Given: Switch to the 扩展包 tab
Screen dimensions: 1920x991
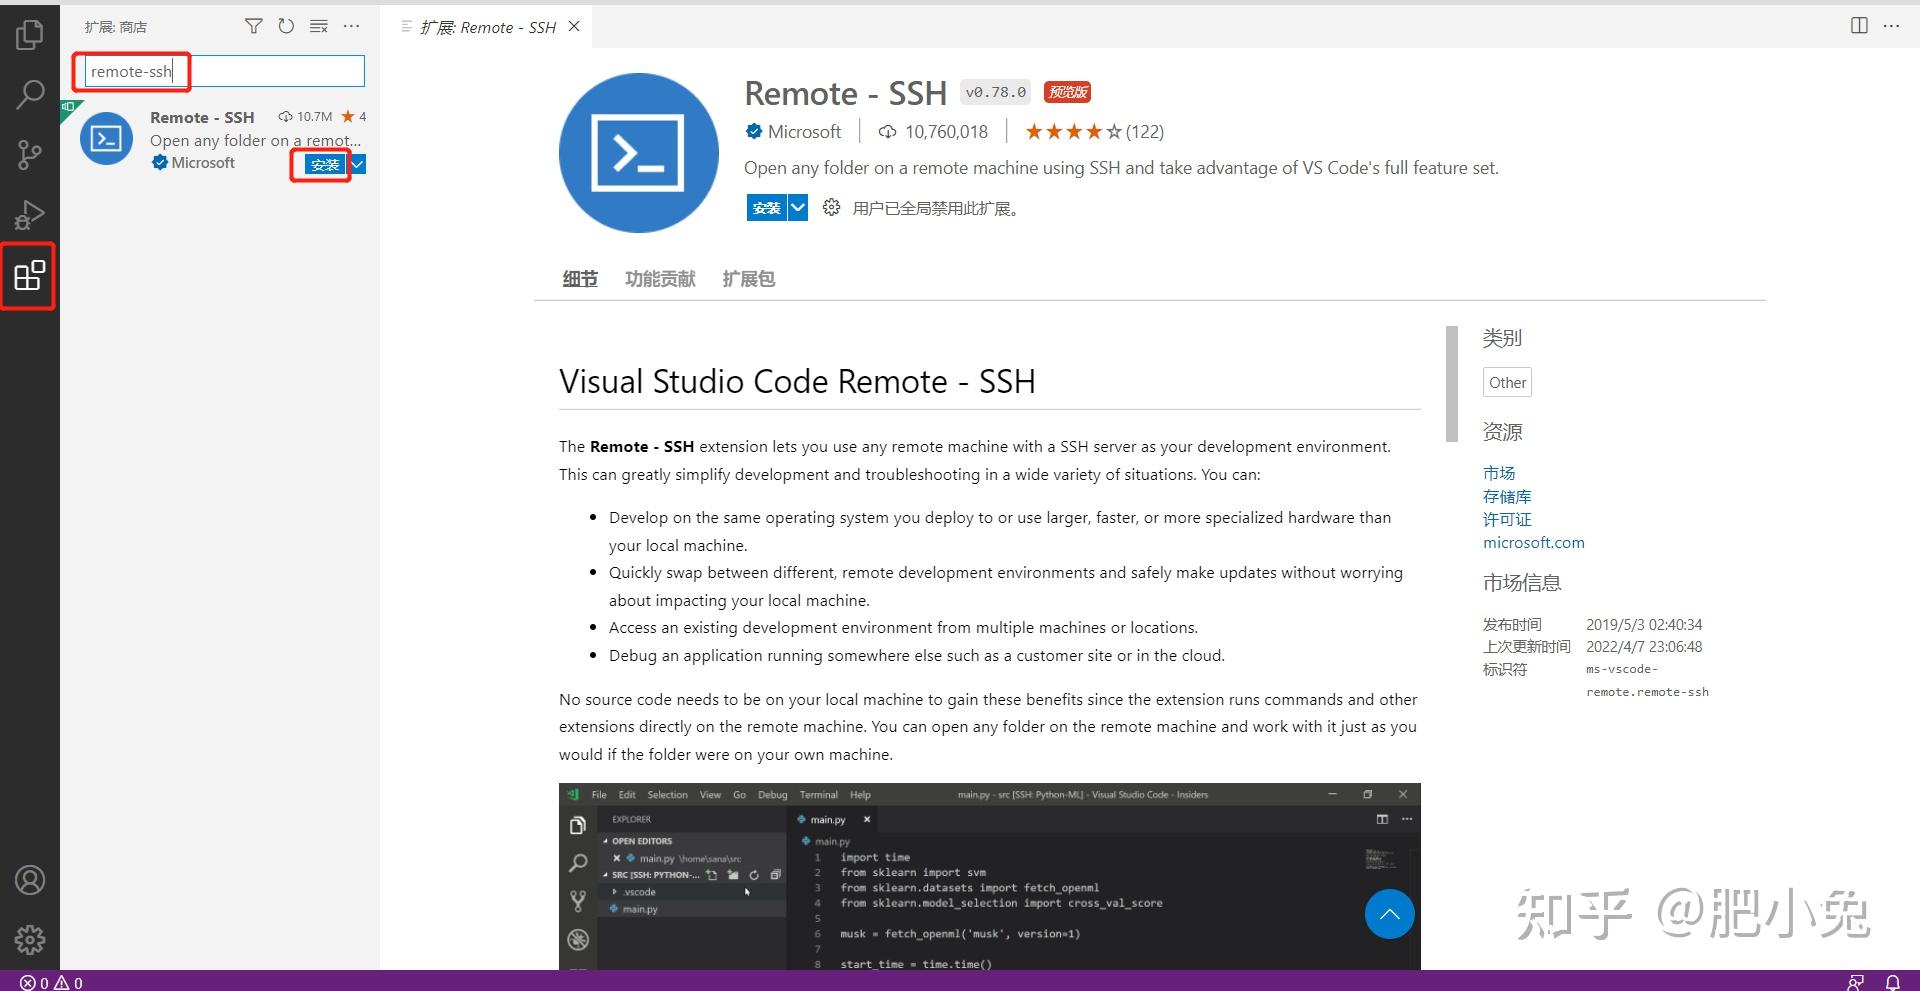Looking at the screenshot, I should (748, 279).
